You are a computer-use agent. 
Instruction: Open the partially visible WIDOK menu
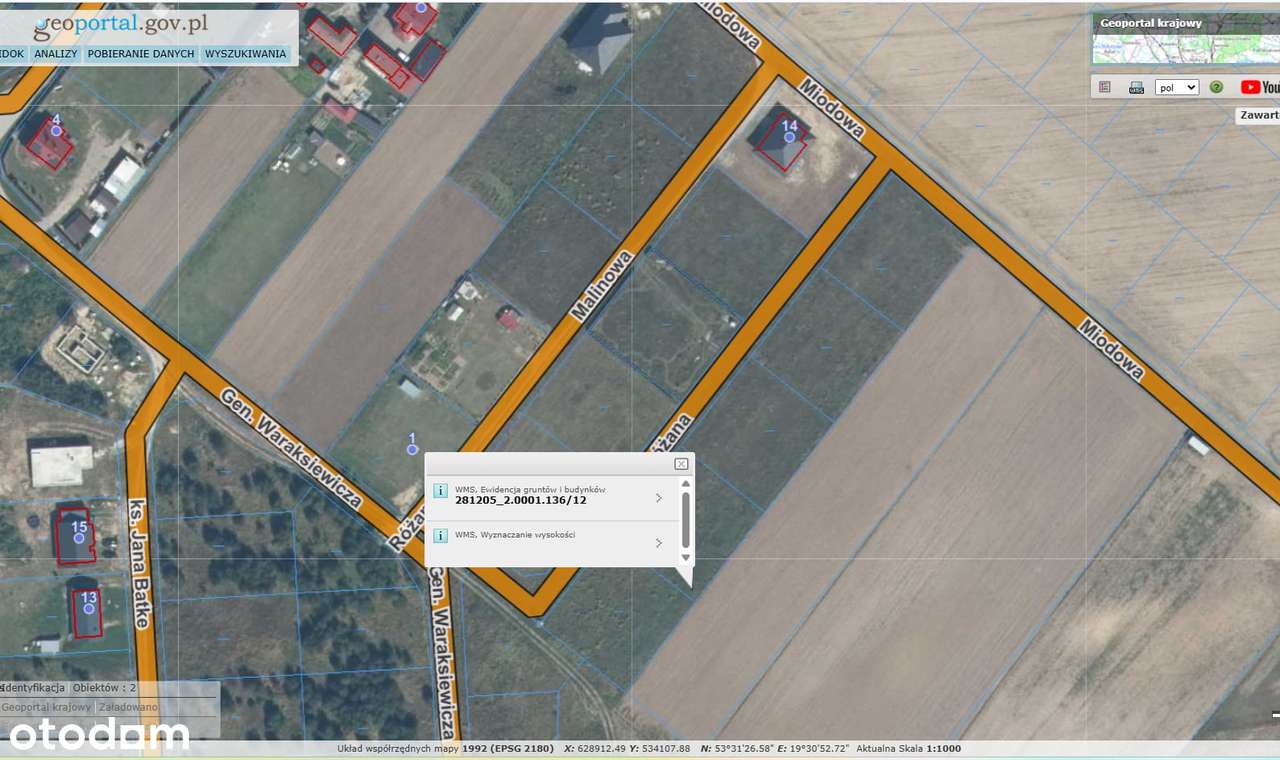(12, 54)
